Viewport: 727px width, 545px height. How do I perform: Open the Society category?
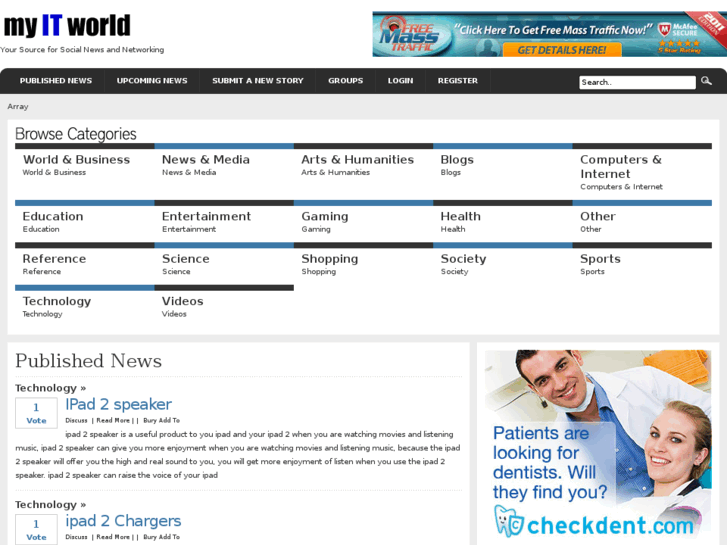463,259
